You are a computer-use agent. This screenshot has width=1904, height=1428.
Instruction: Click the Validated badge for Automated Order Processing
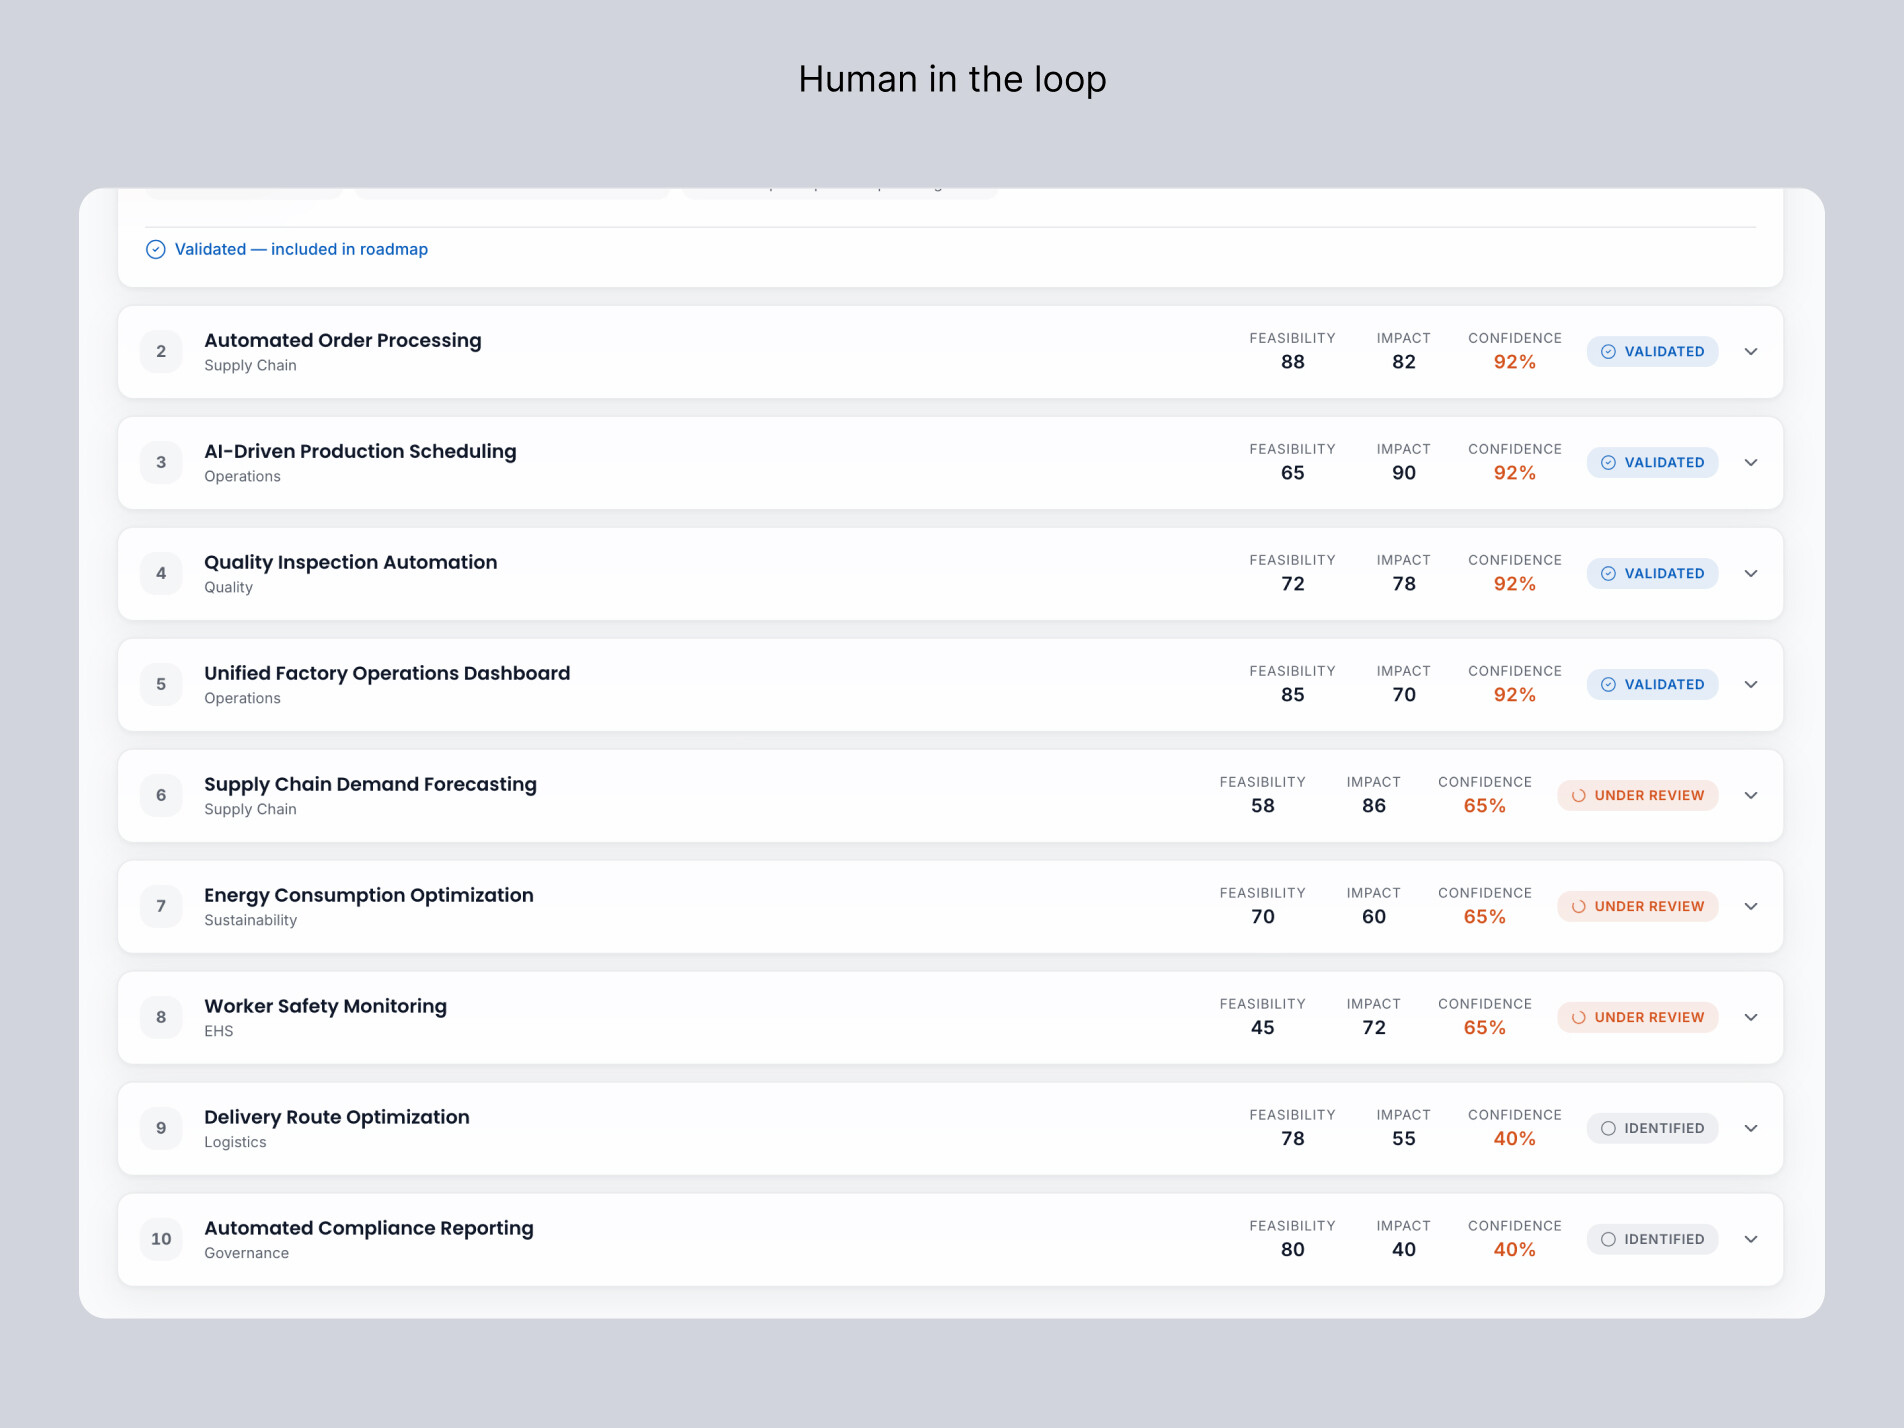[1652, 352]
